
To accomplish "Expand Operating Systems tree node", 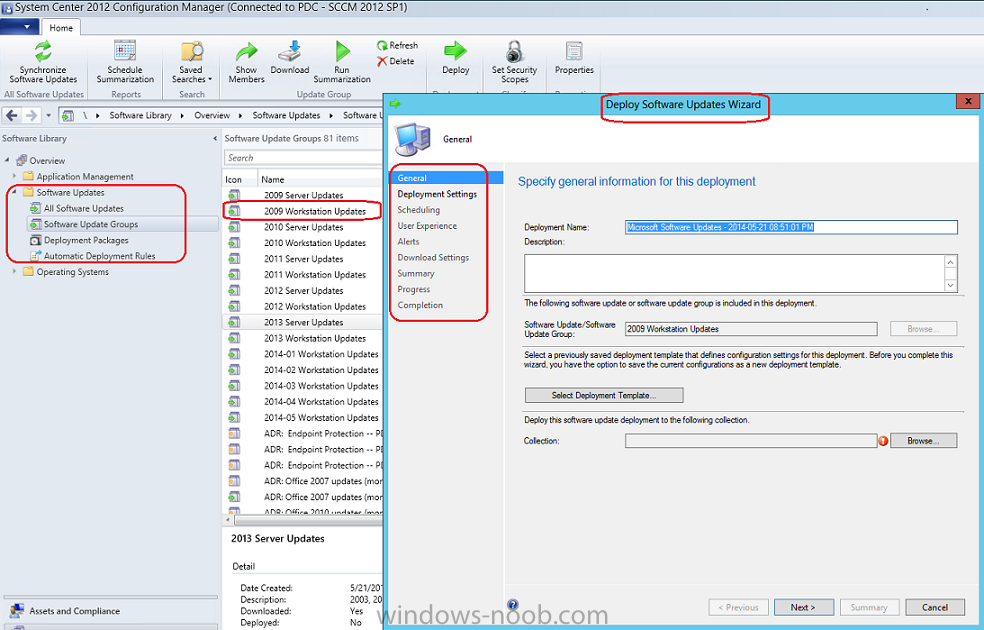I will click(x=14, y=271).
